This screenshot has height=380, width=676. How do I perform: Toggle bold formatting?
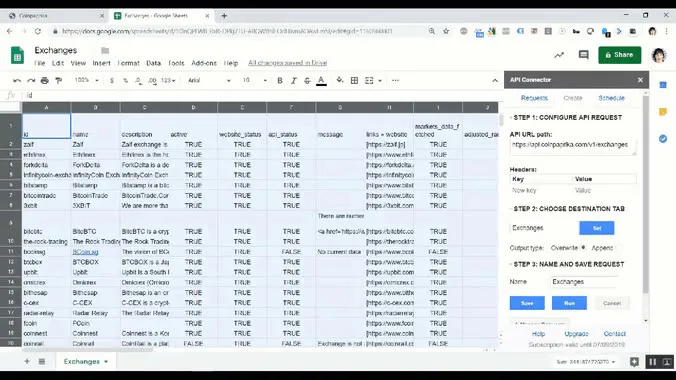[x=280, y=81]
